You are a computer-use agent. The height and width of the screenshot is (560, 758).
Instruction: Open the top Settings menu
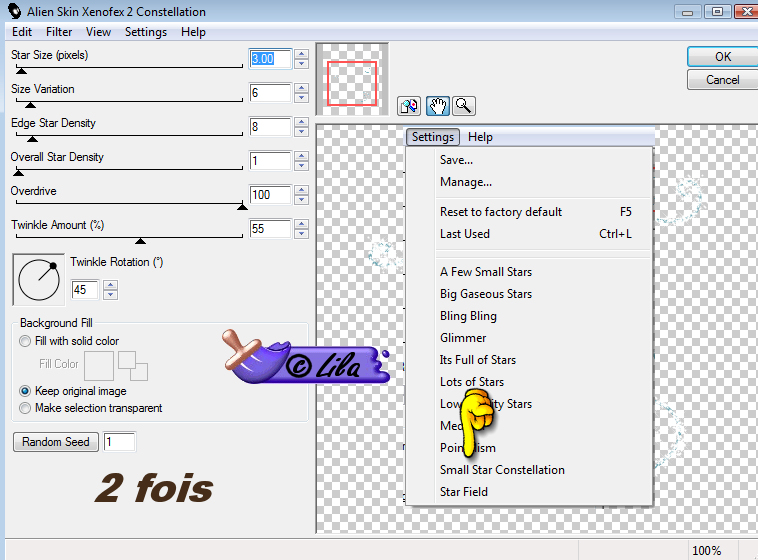click(146, 32)
